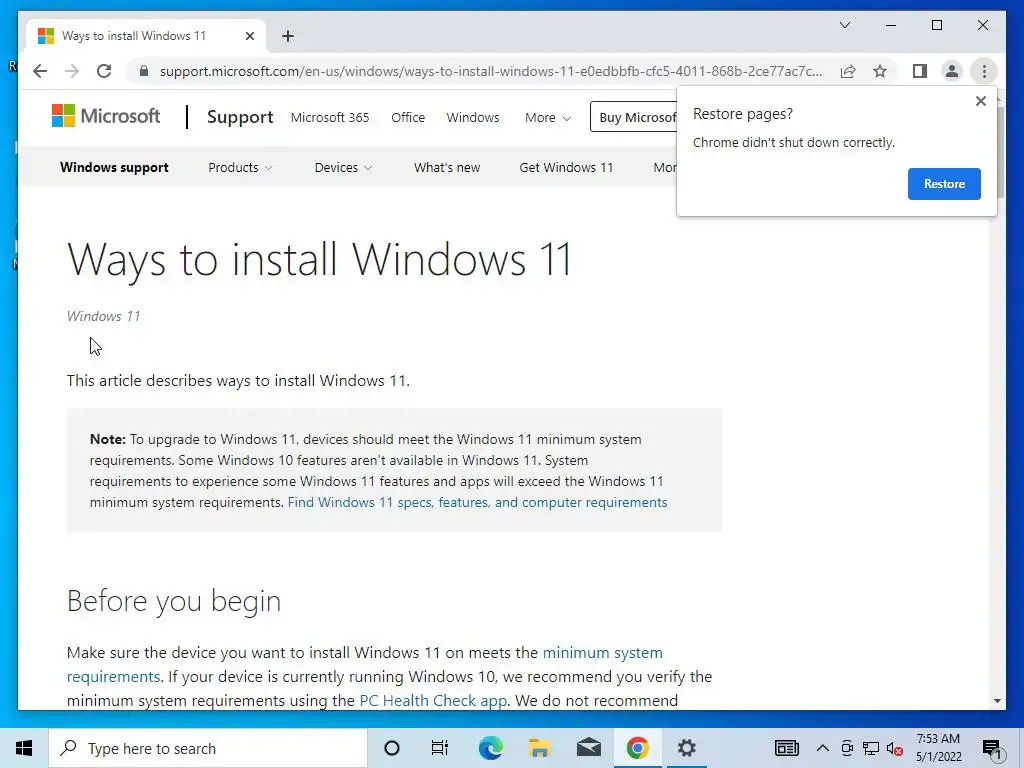
Task: Click the blue Restore button
Action: tap(944, 184)
